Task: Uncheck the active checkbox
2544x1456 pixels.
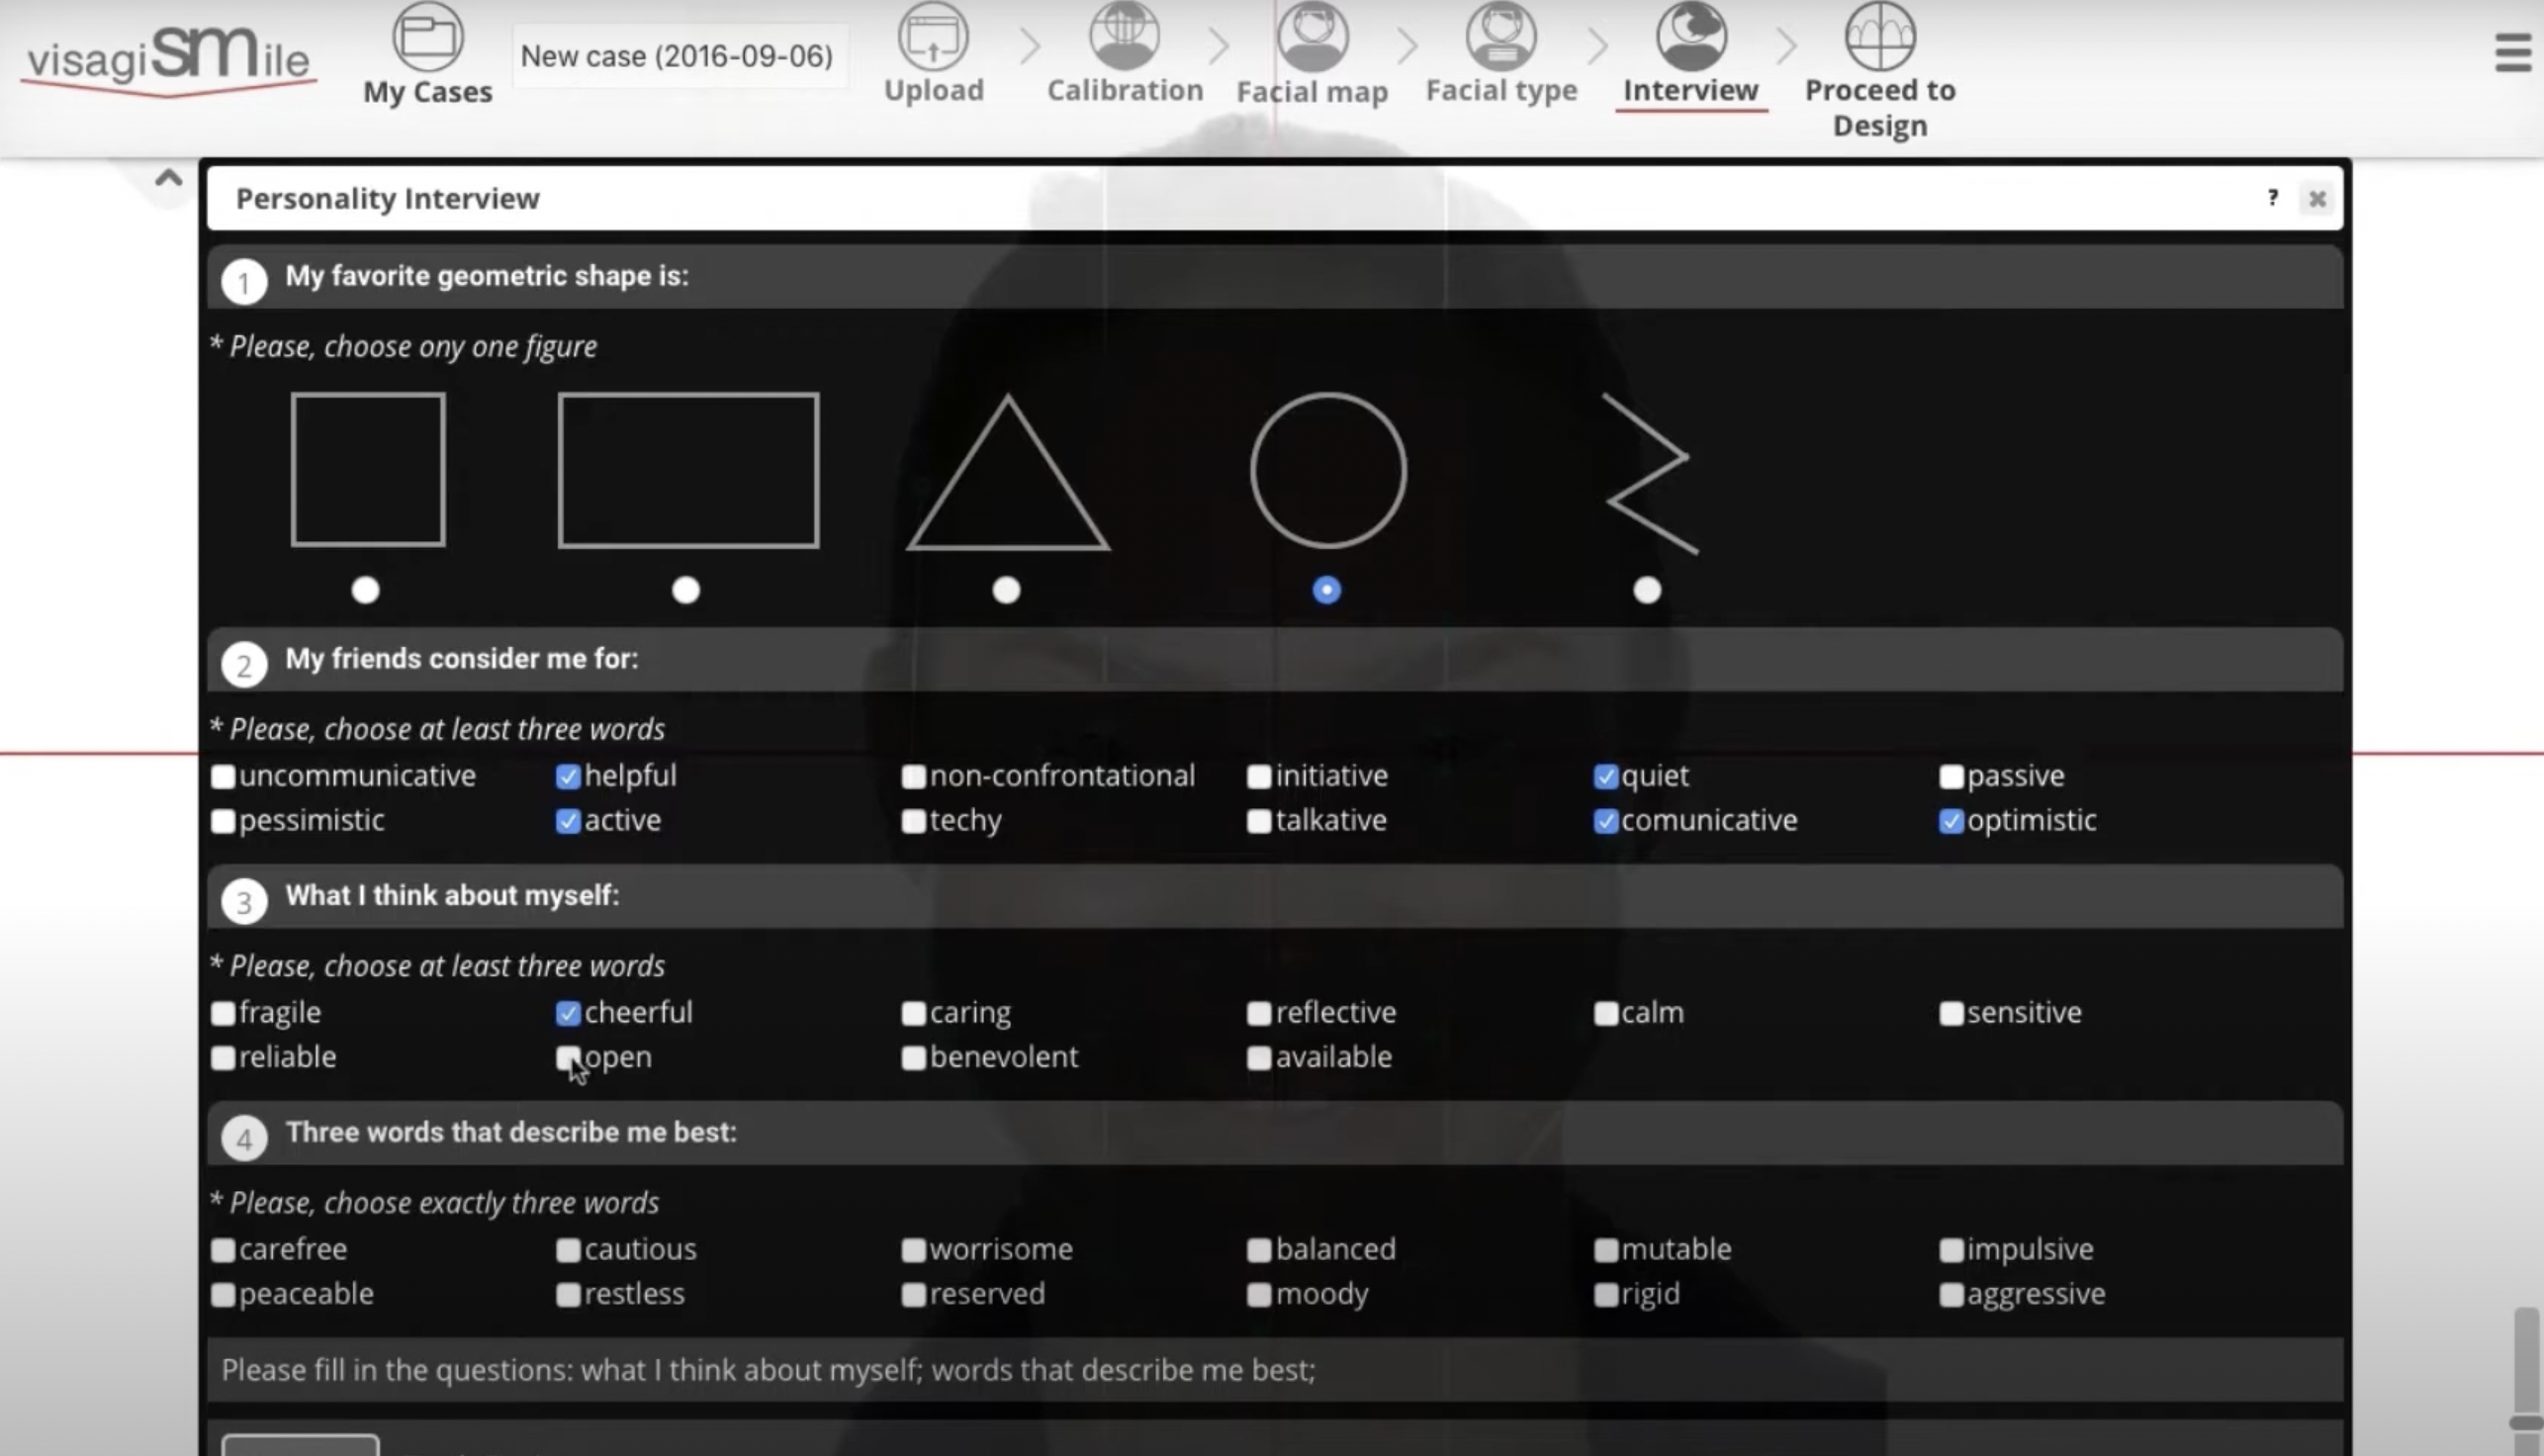Action: click(x=568, y=821)
